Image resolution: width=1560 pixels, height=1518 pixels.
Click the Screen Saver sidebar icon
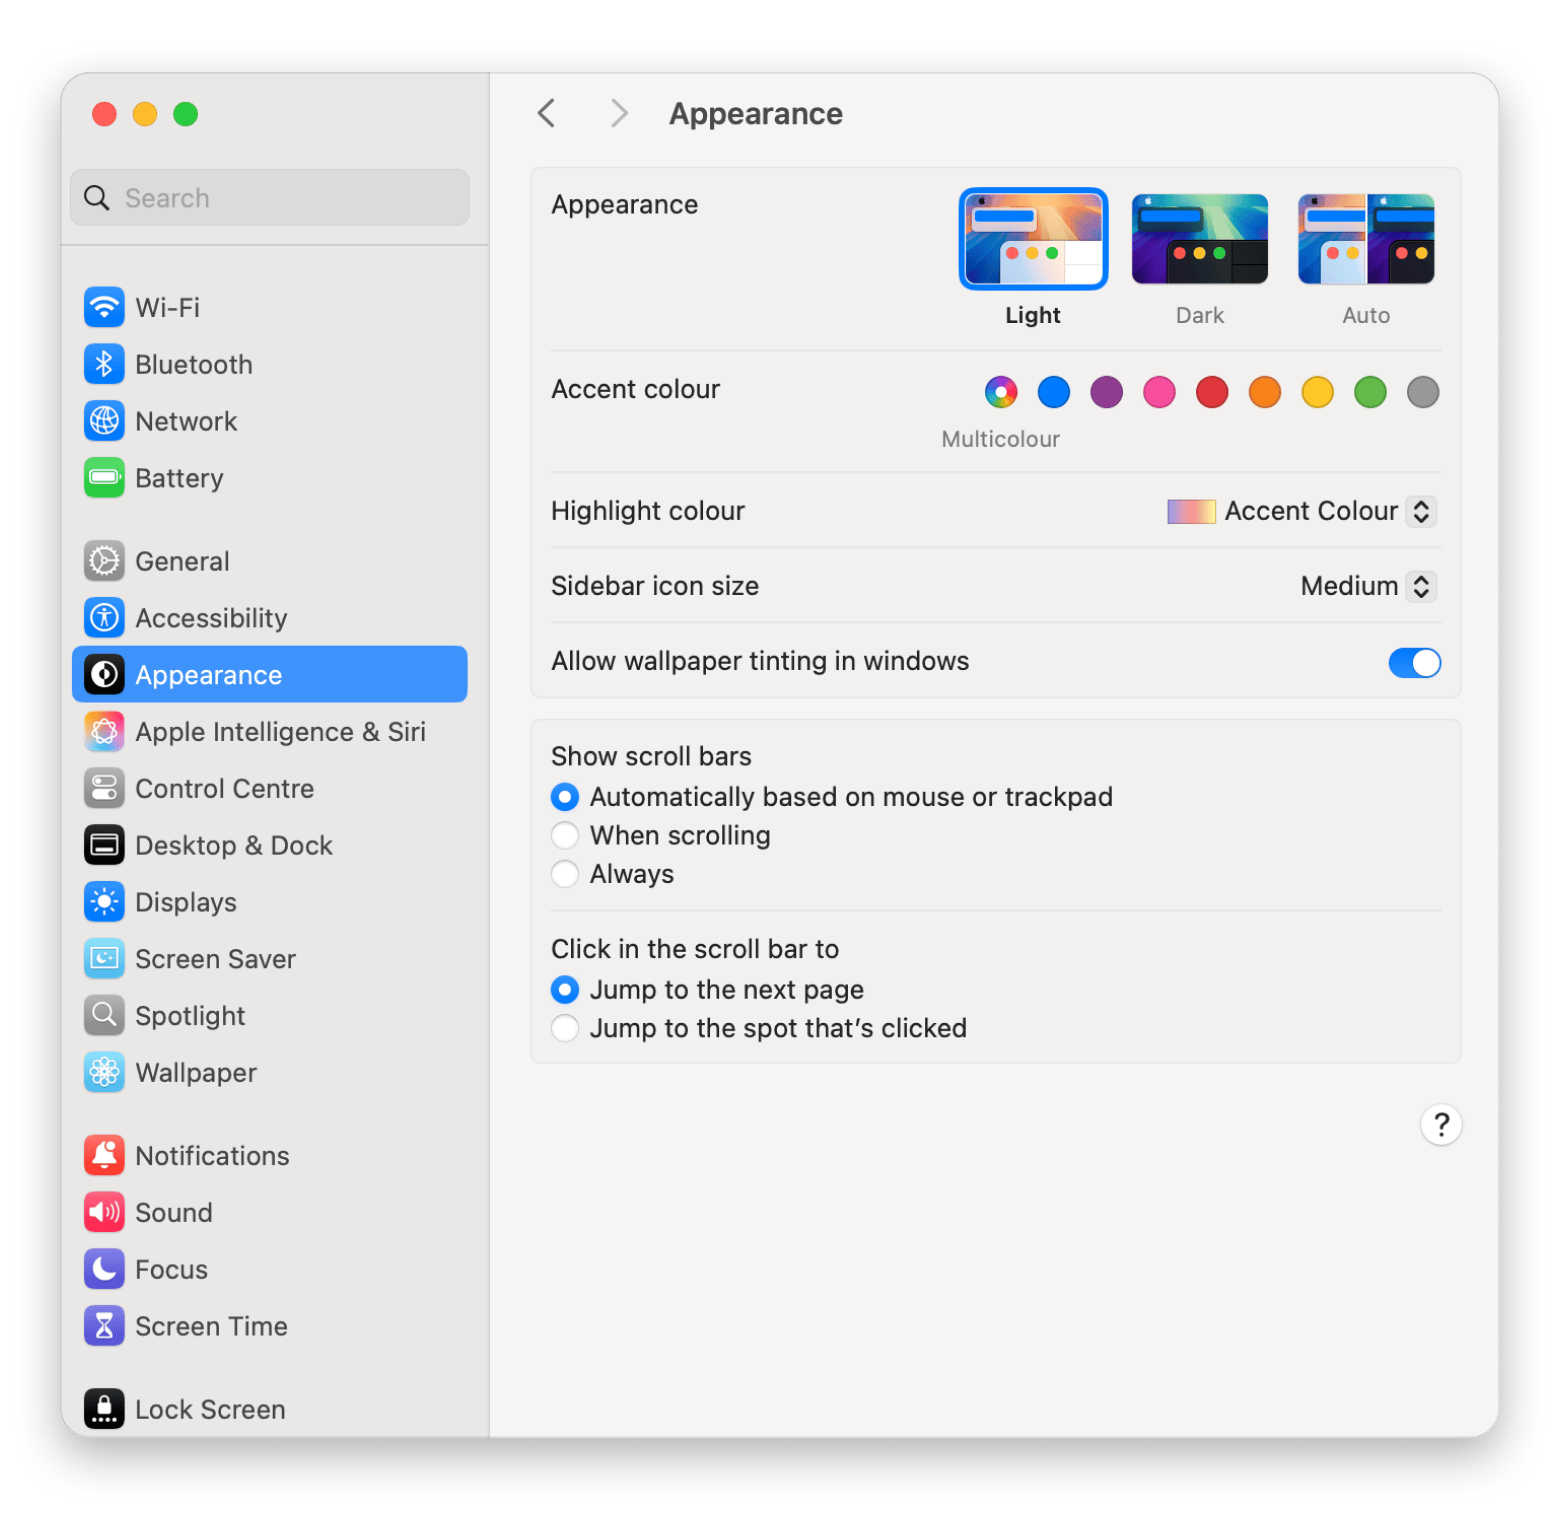(104, 959)
